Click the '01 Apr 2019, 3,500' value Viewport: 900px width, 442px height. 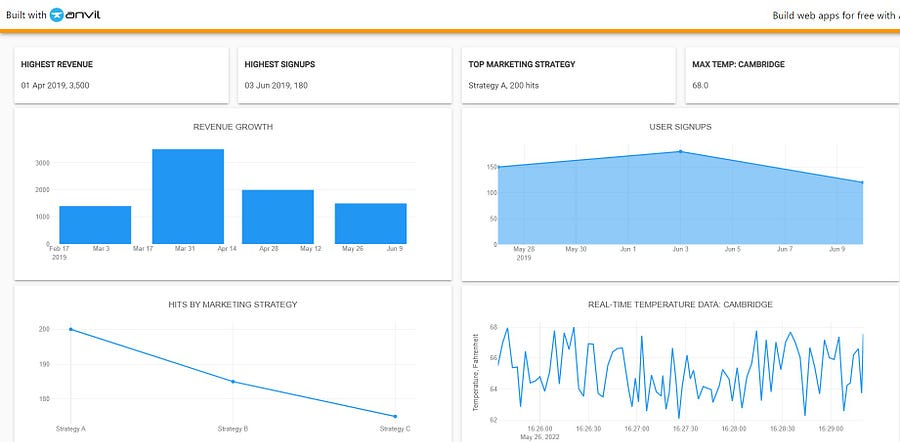(x=55, y=86)
